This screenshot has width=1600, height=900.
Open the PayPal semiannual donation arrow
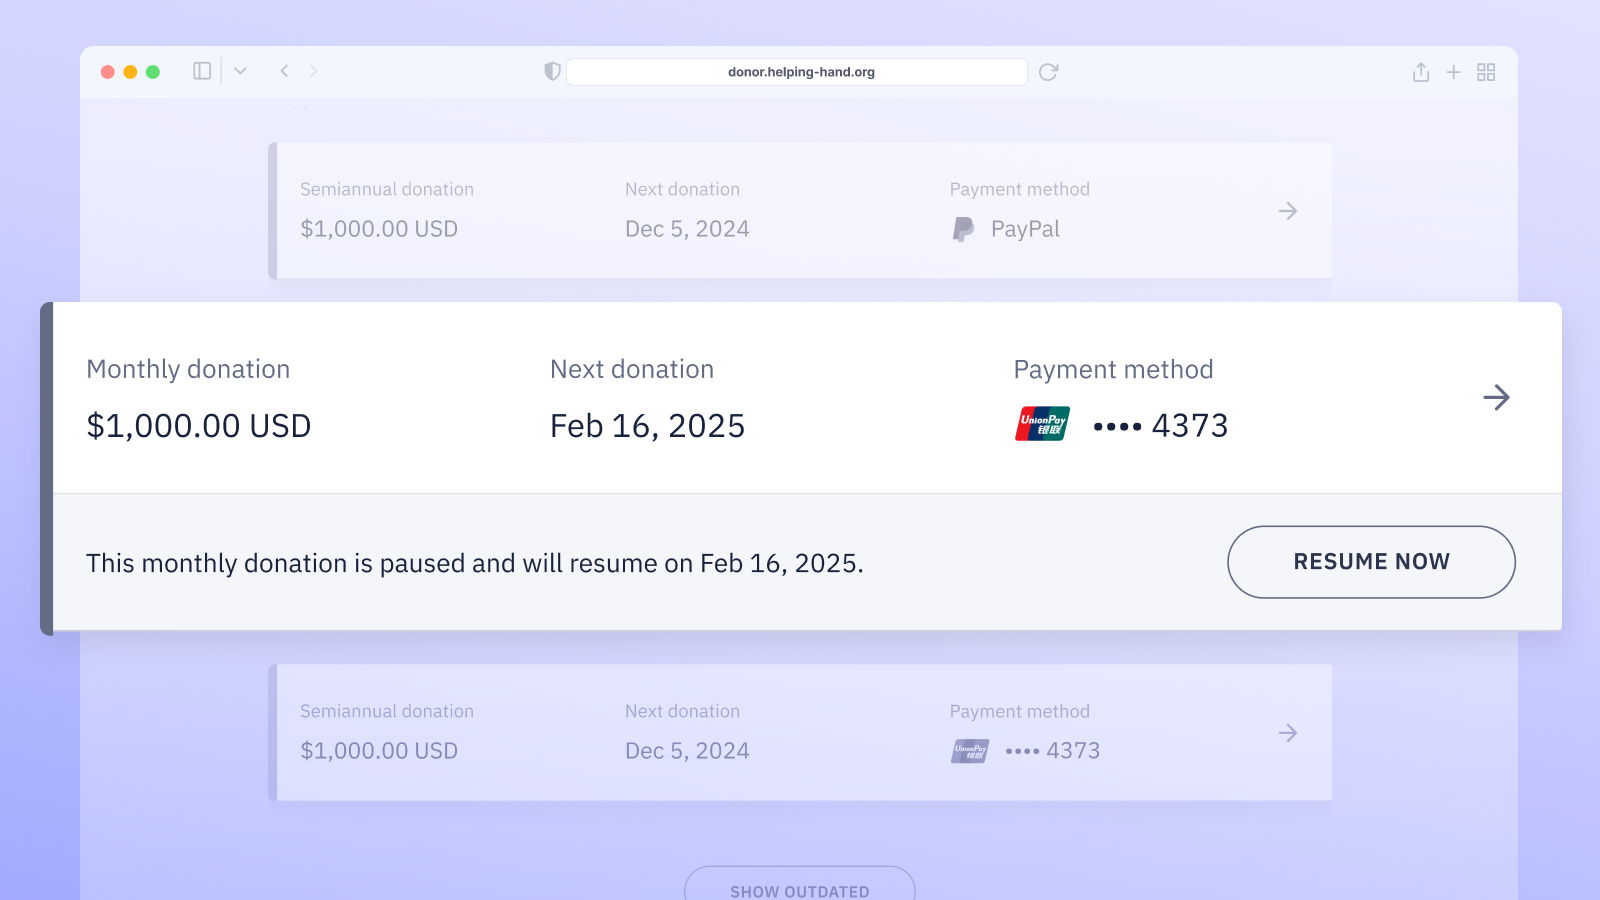coord(1288,211)
